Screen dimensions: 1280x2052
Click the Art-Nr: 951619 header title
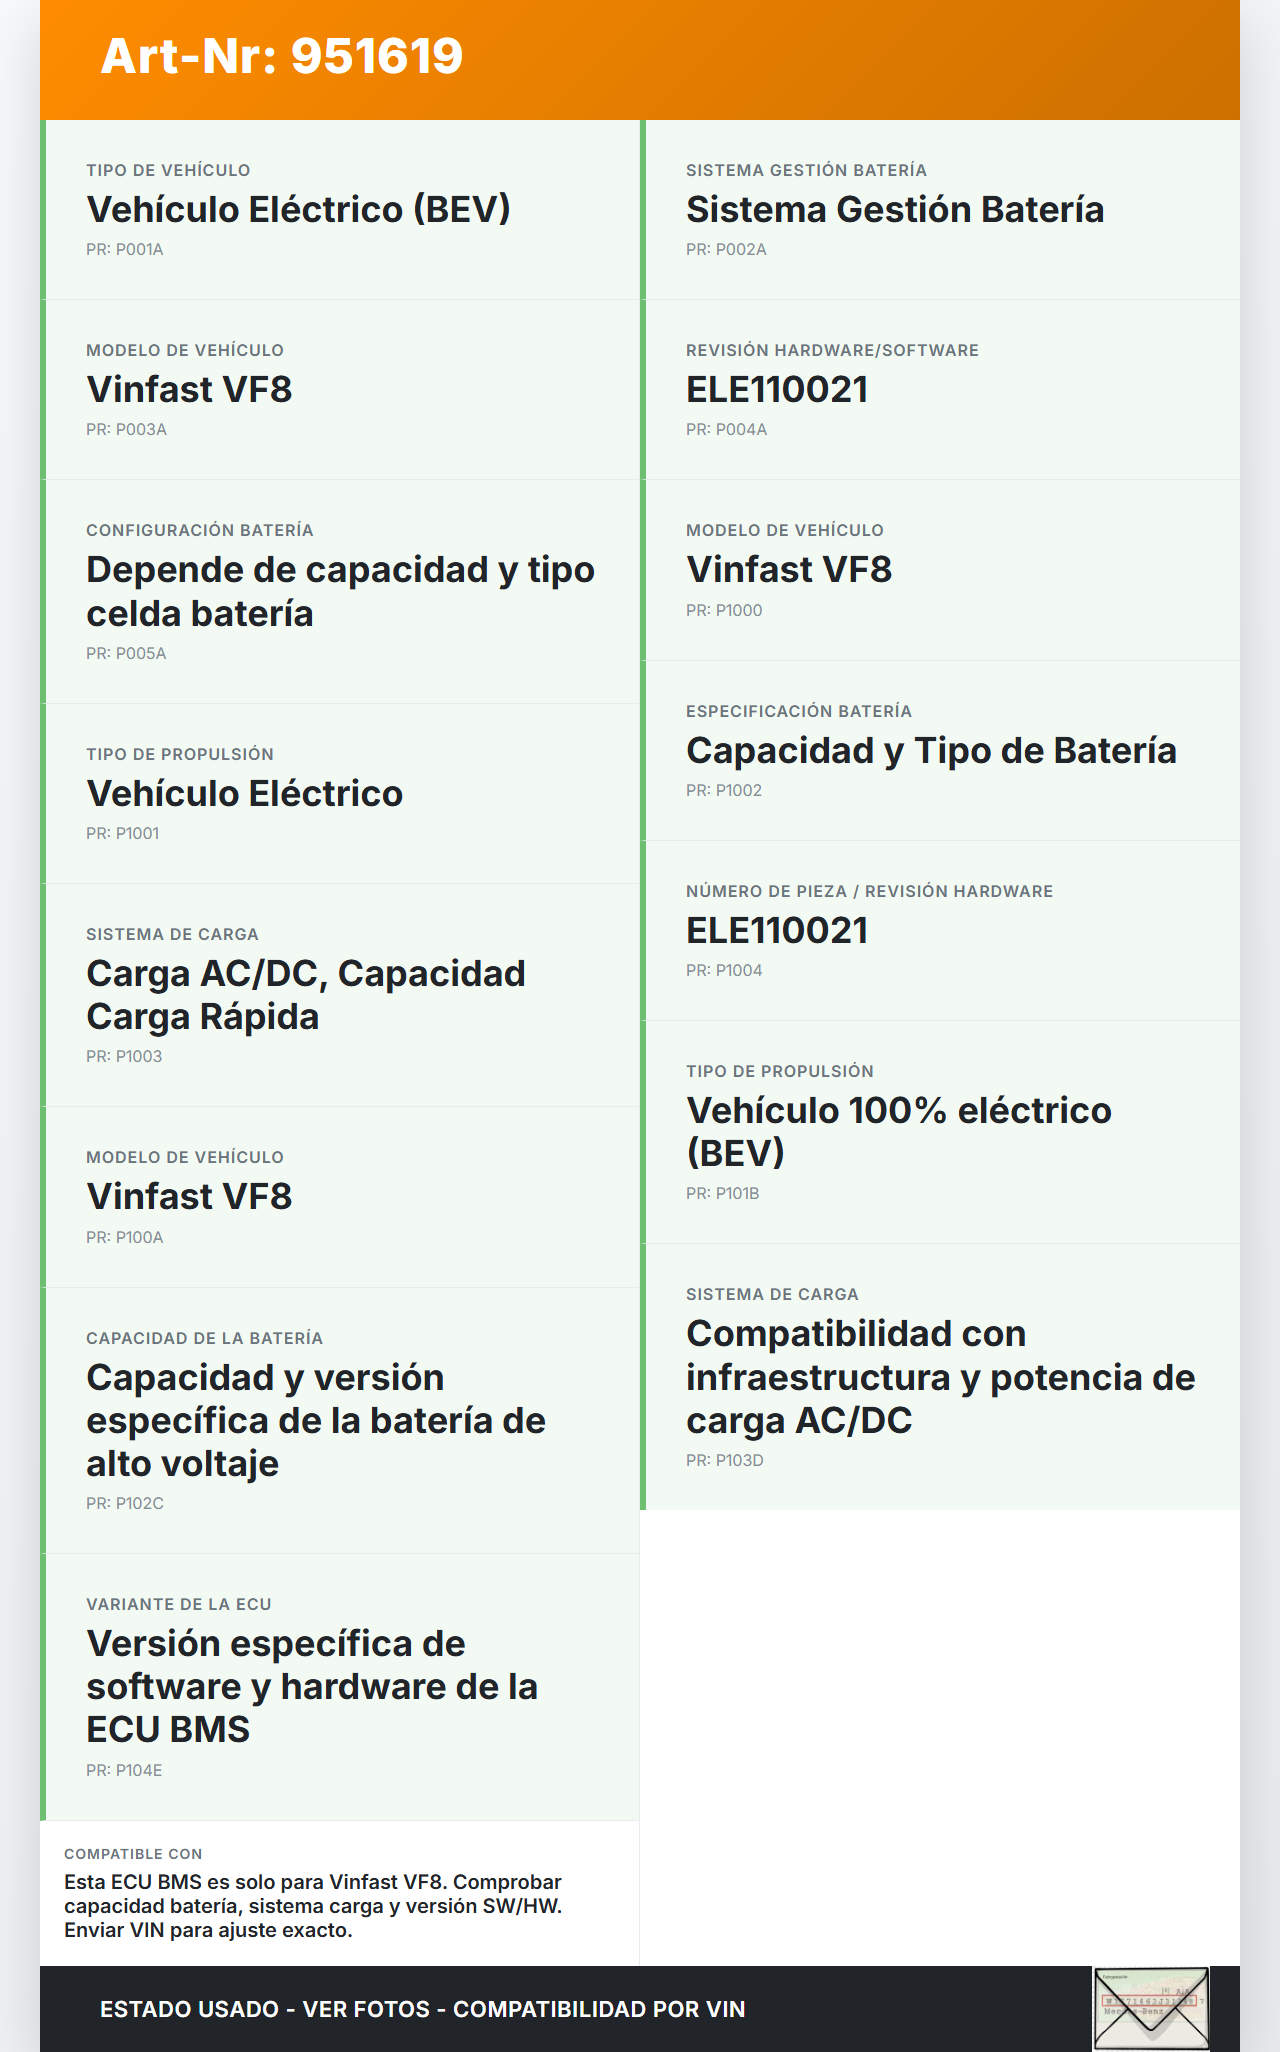coord(282,56)
